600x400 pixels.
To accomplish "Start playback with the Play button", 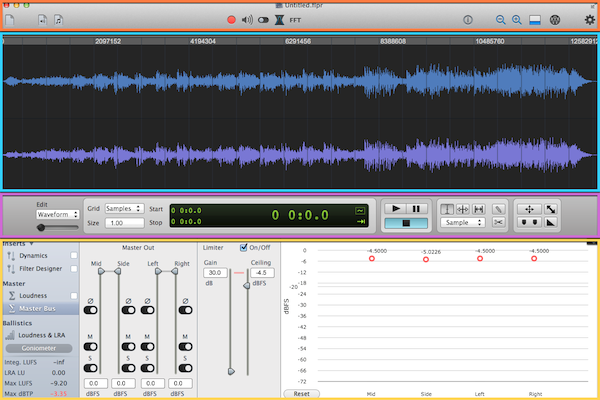I will click(395, 209).
